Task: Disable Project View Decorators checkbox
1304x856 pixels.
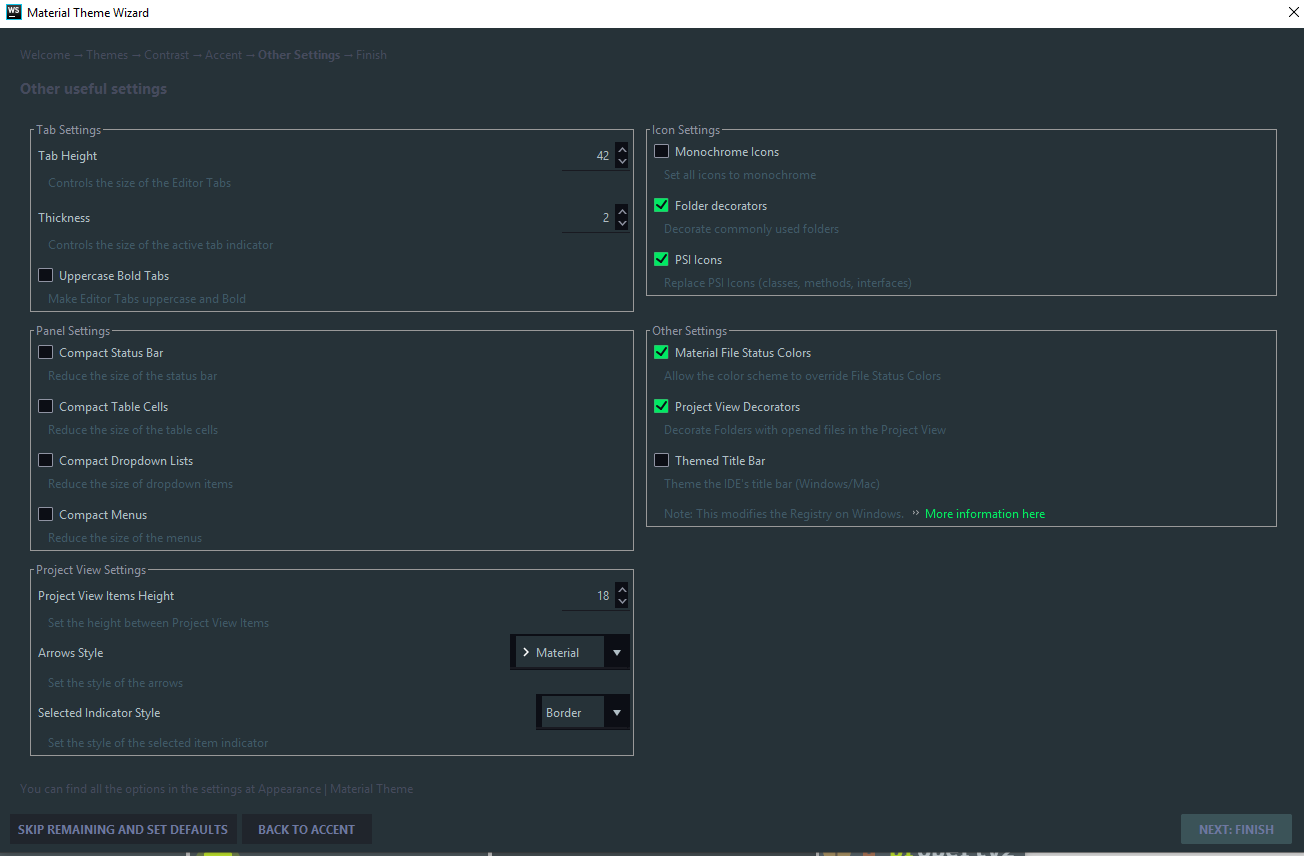Action: tap(662, 406)
